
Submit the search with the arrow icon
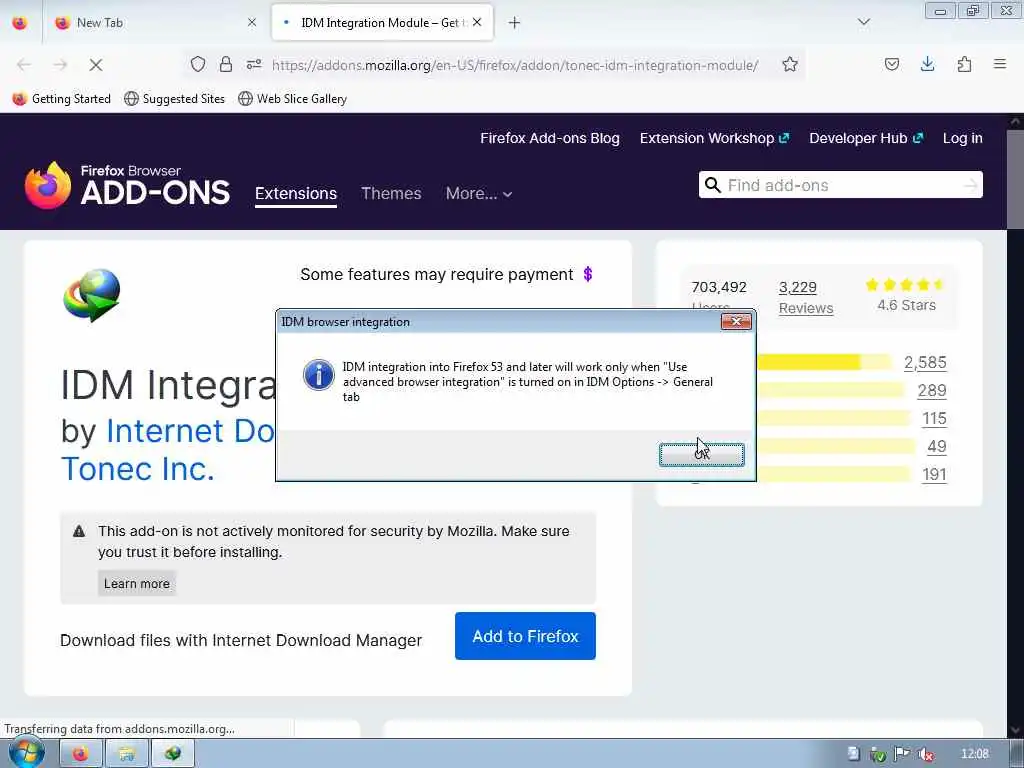971,185
